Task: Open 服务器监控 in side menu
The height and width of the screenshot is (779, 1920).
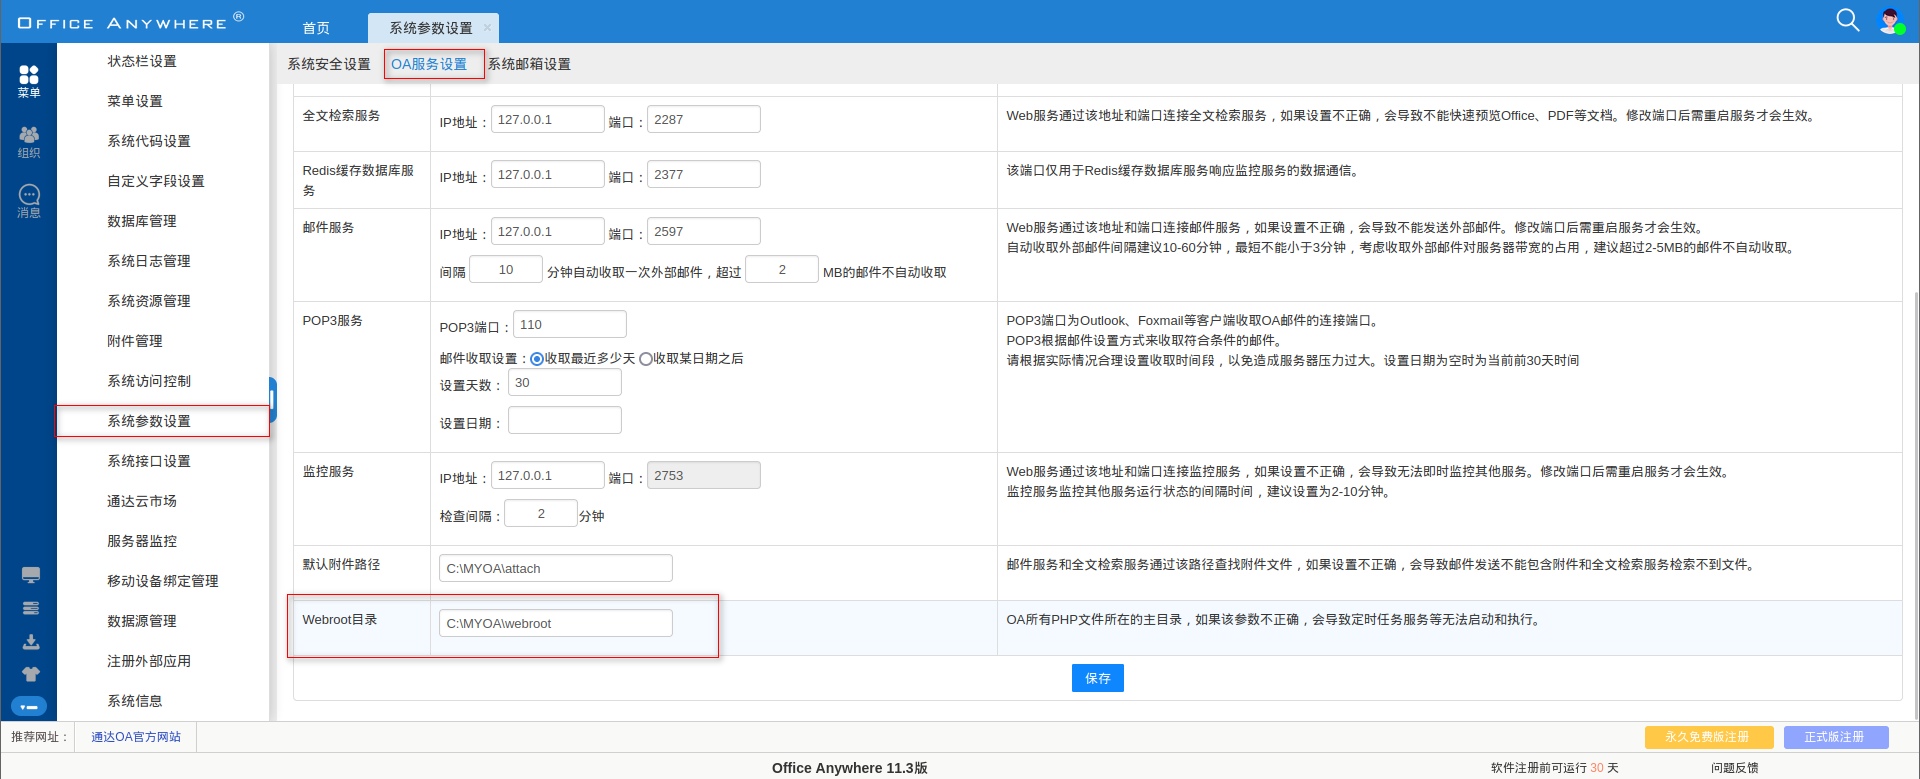Action: click(x=142, y=541)
